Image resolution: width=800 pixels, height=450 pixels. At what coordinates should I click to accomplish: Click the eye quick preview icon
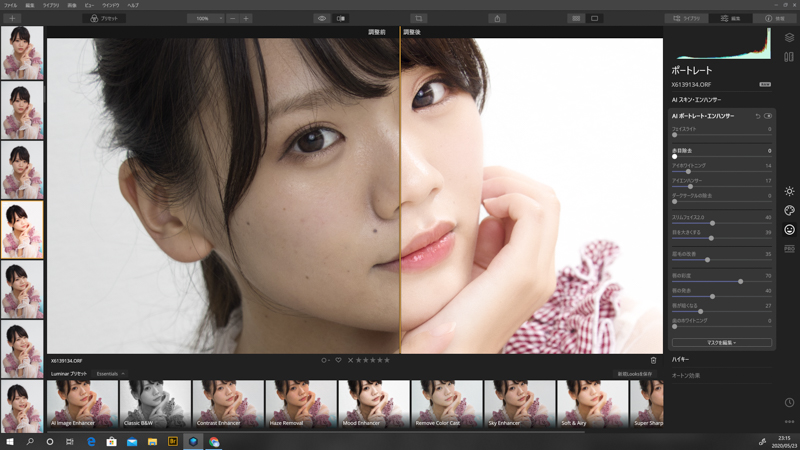pos(322,18)
